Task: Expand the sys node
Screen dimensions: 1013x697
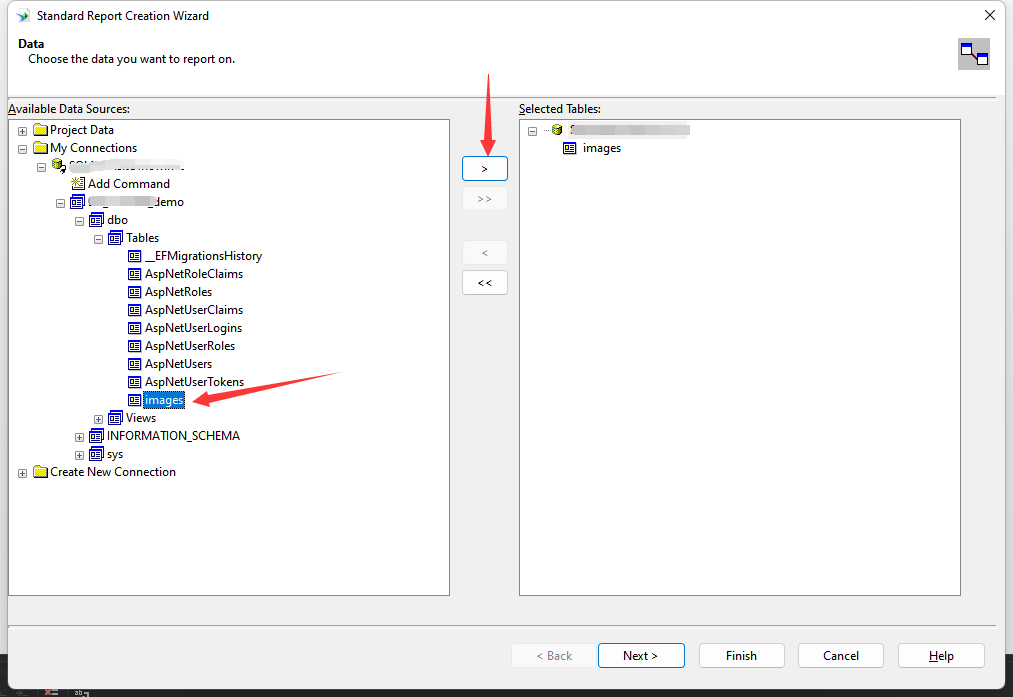Action: [79, 453]
